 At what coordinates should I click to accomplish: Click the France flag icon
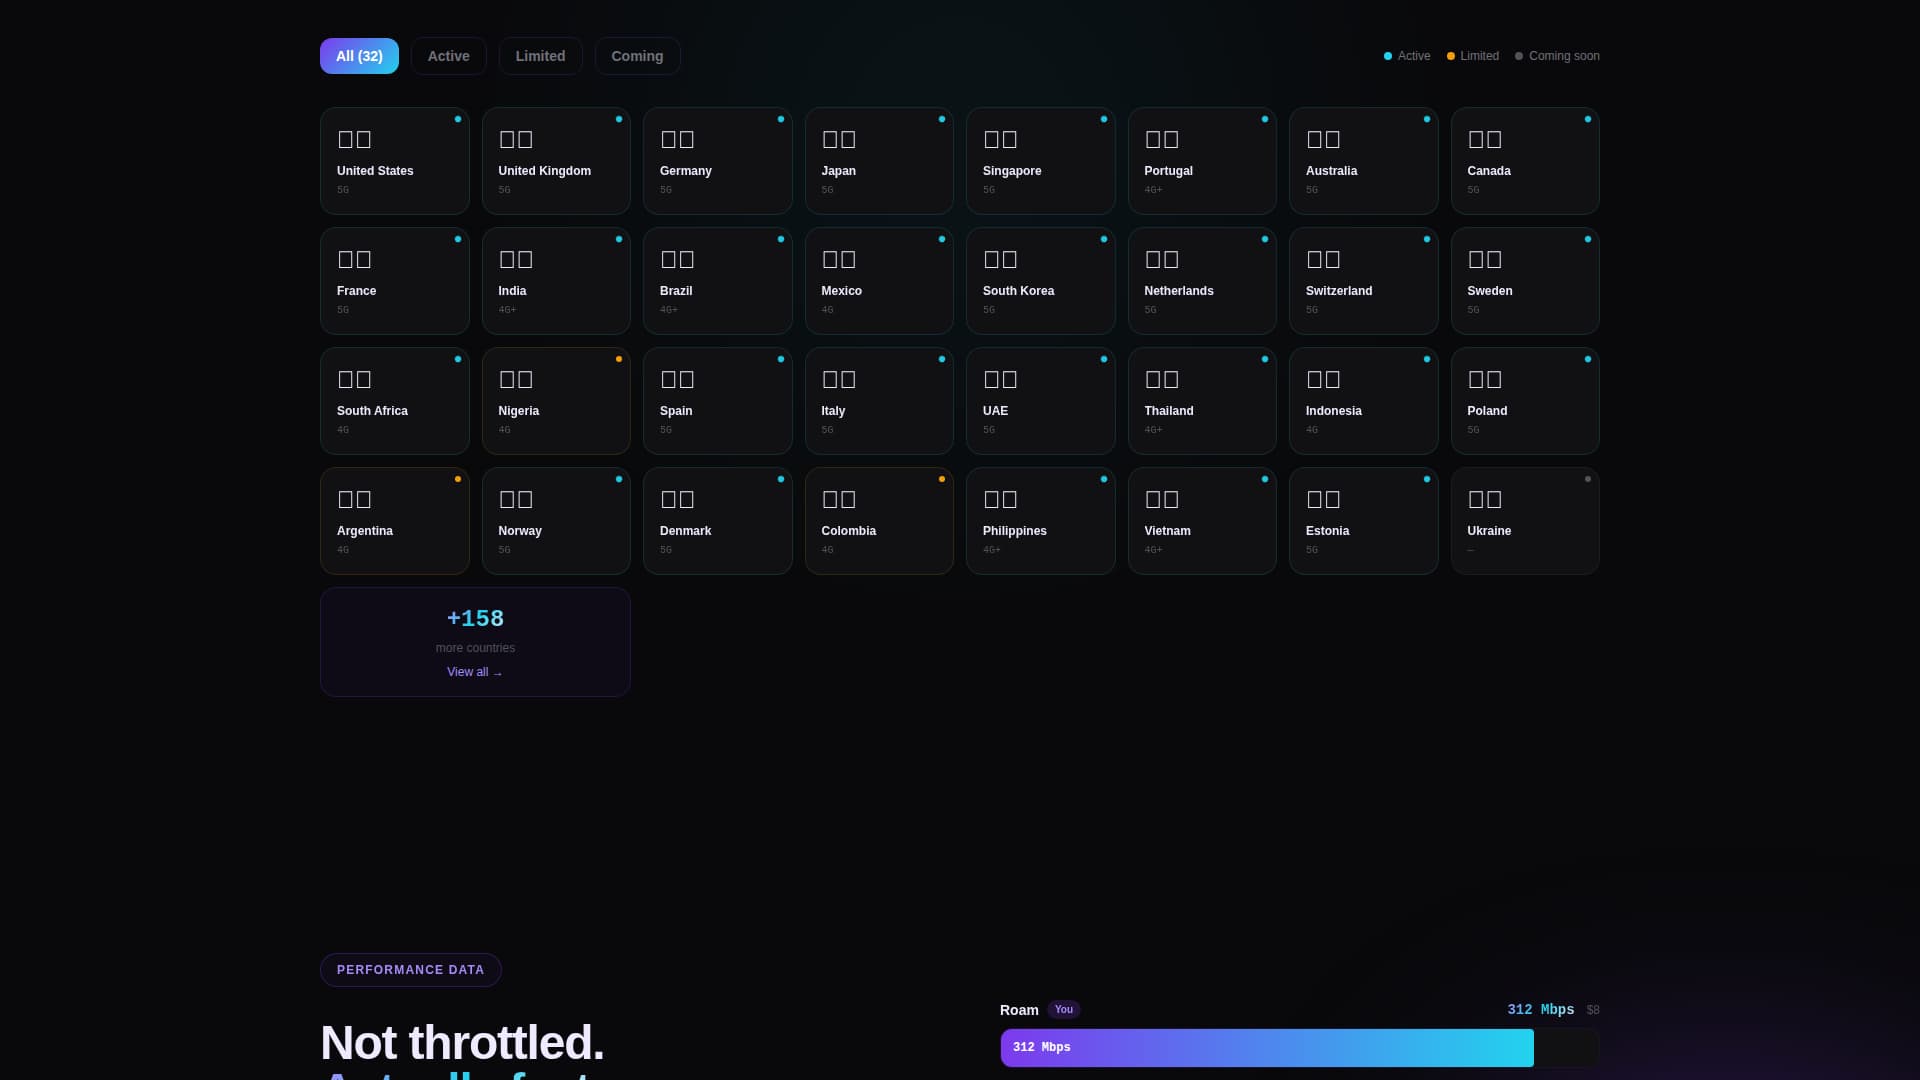(x=354, y=259)
